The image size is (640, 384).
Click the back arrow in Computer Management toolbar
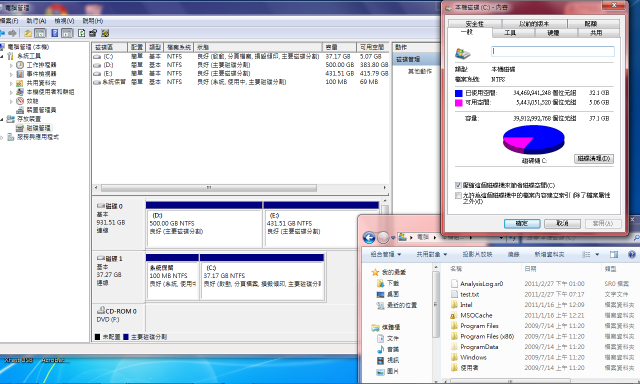[2, 33]
